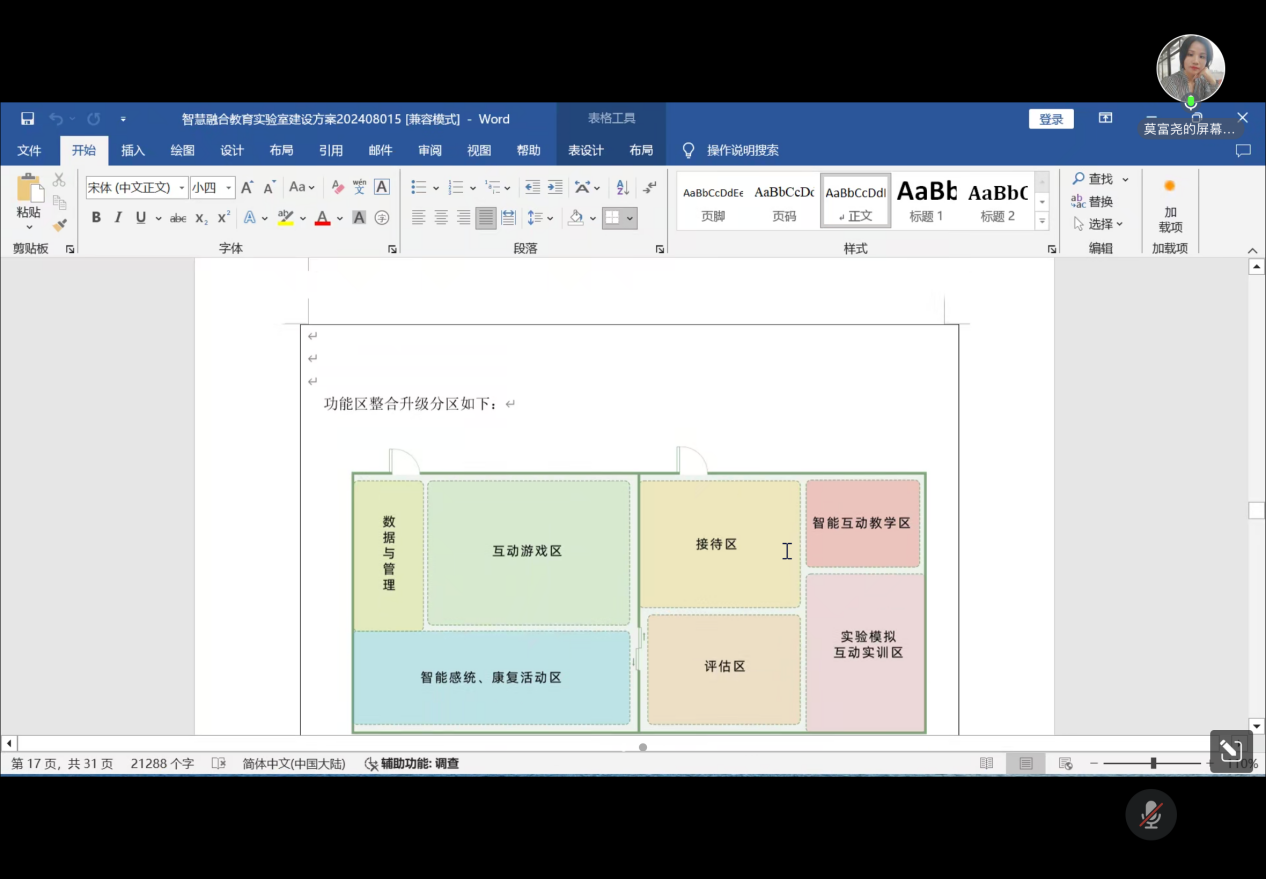
Task: Toggle Italic formatting
Action: pos(118,217)
